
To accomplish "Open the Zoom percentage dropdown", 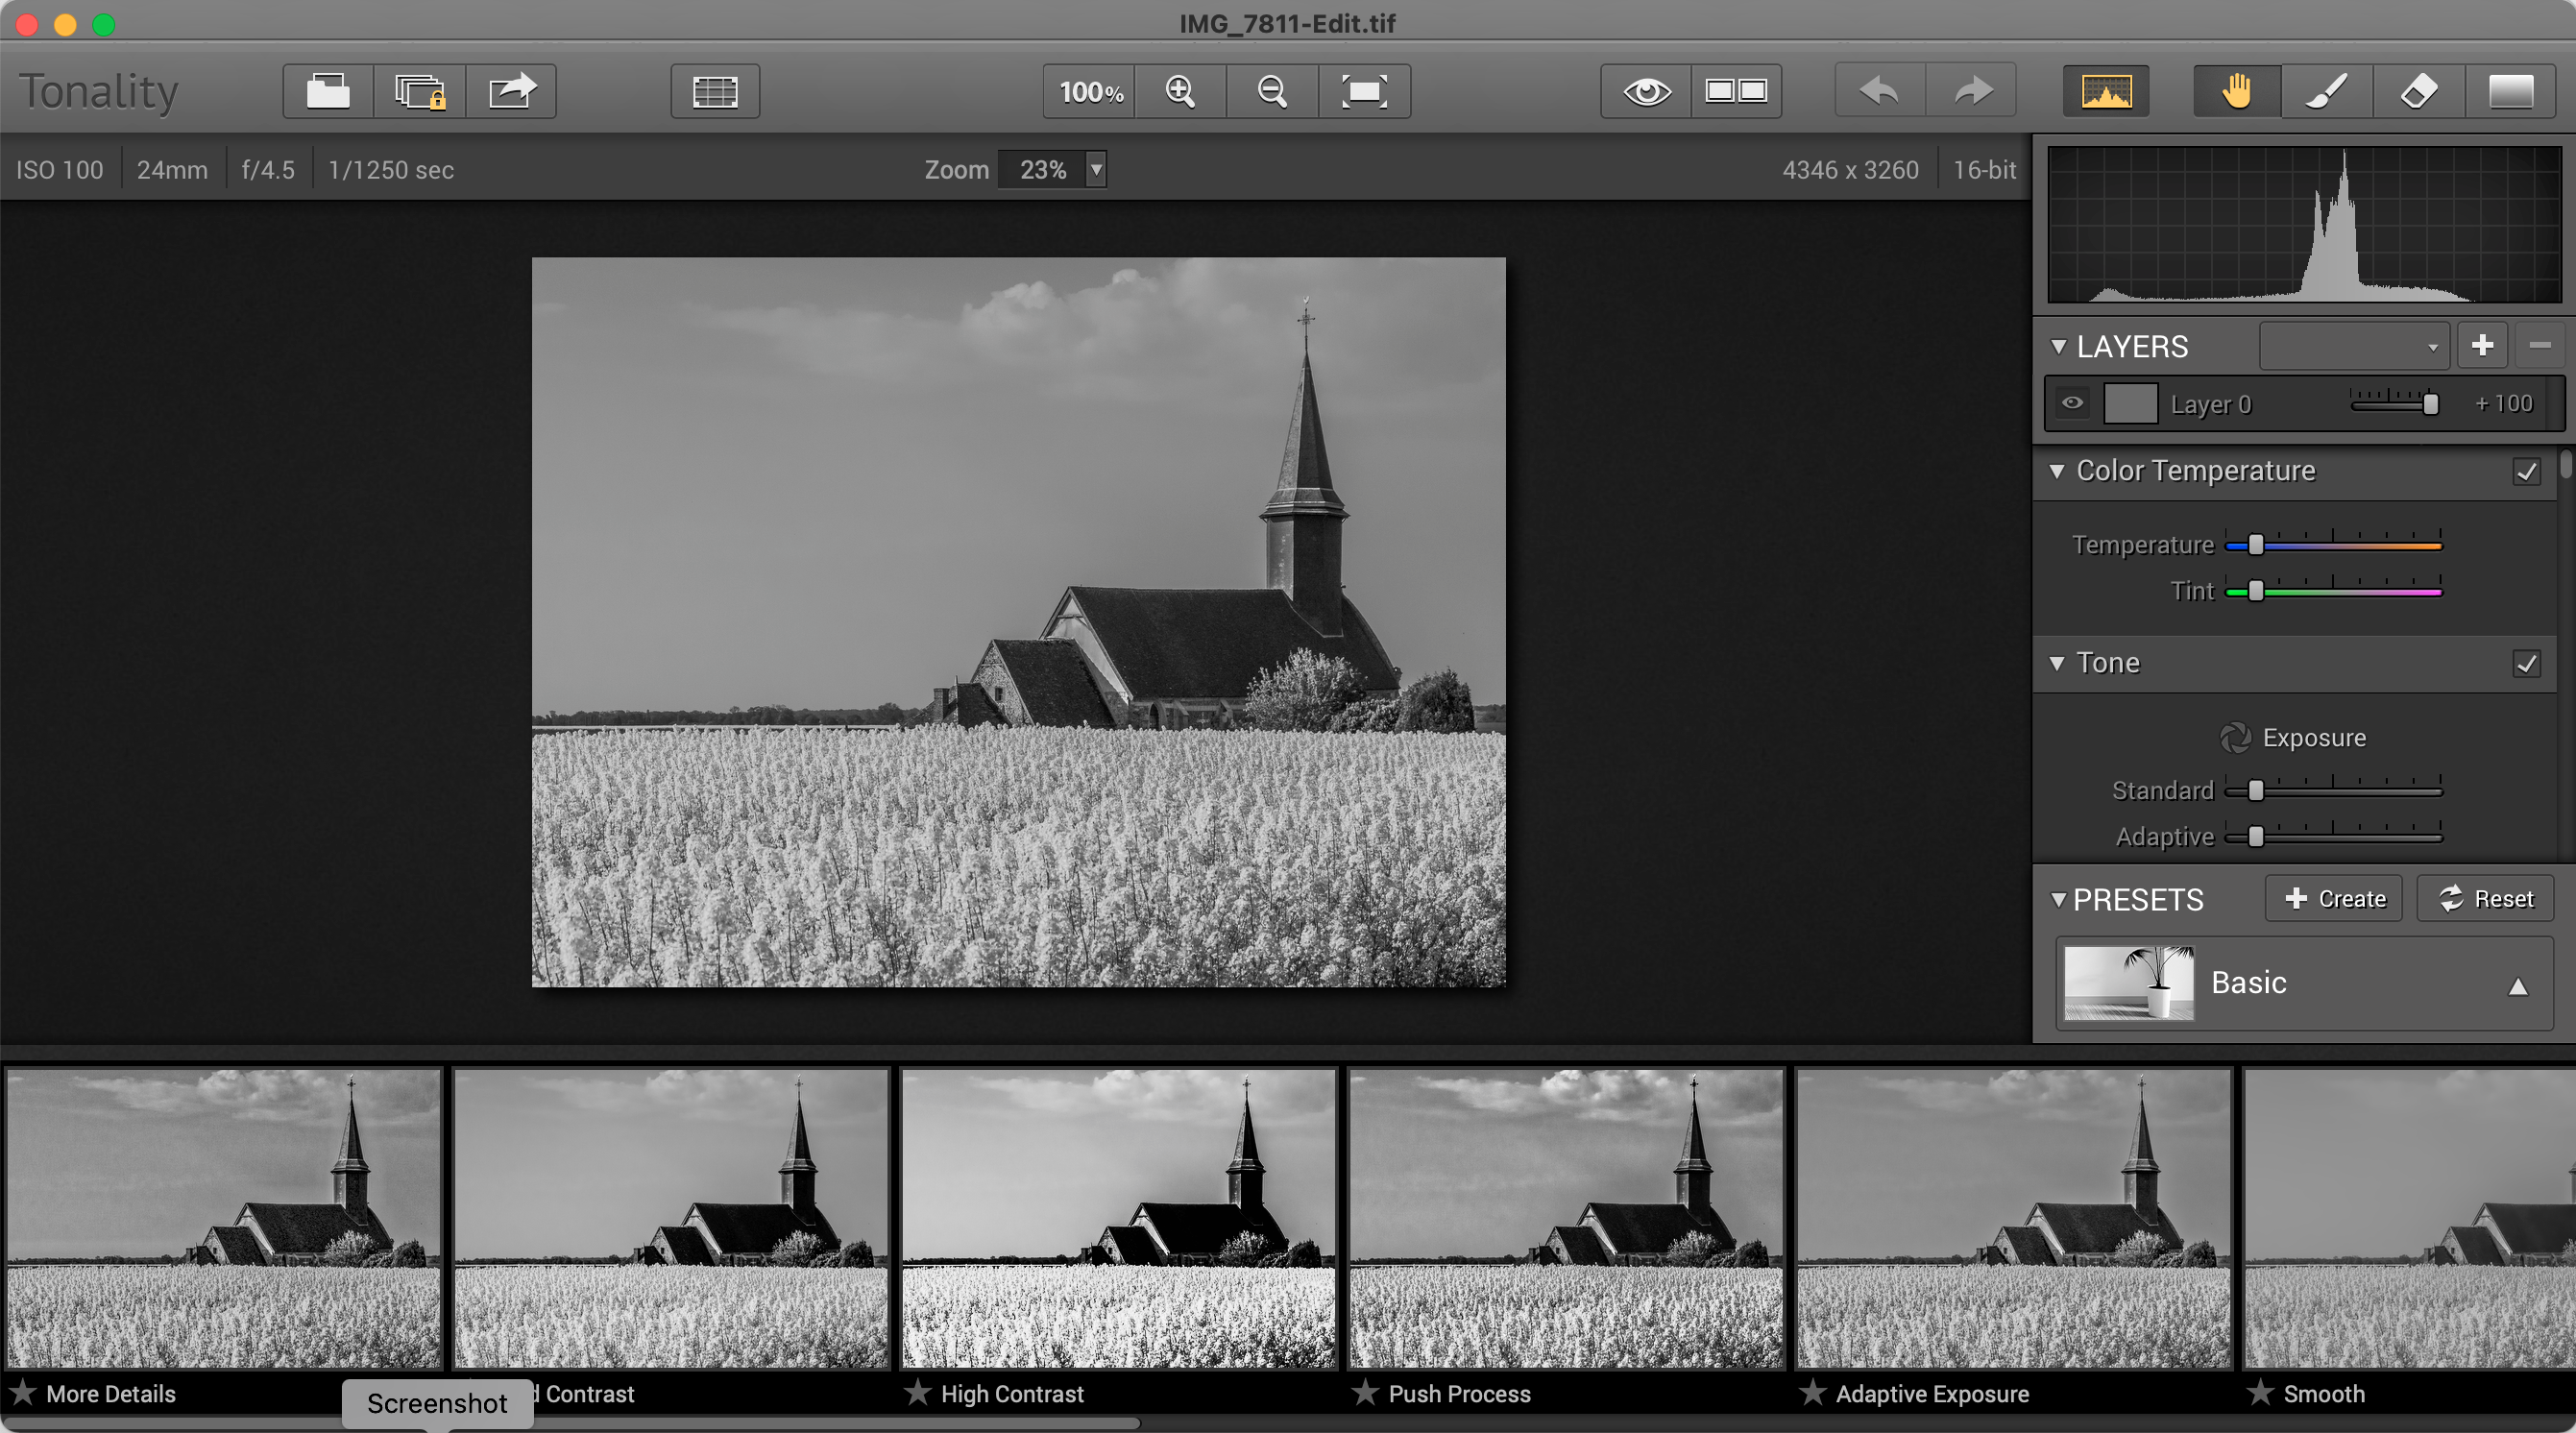I will click(1096, 169).
